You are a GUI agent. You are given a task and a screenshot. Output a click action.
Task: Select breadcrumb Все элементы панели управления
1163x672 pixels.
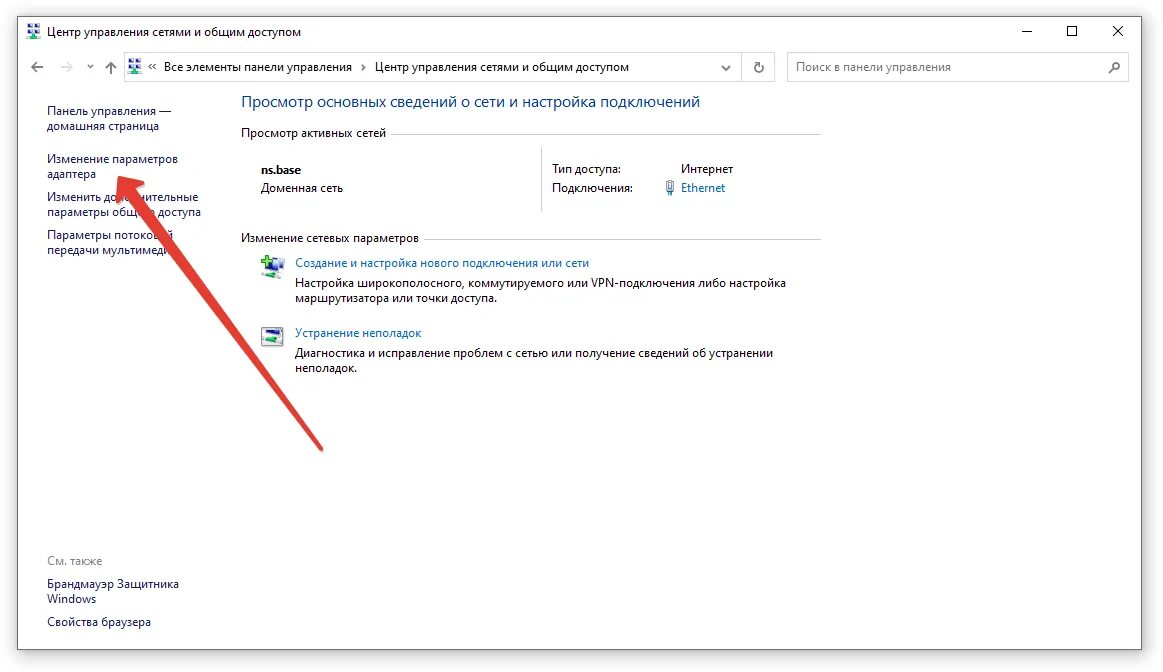point(258,68)
